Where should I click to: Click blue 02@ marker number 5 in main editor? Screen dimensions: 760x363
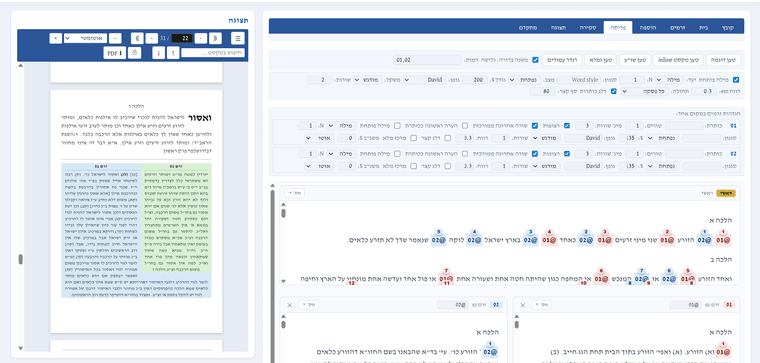point(439,239)
